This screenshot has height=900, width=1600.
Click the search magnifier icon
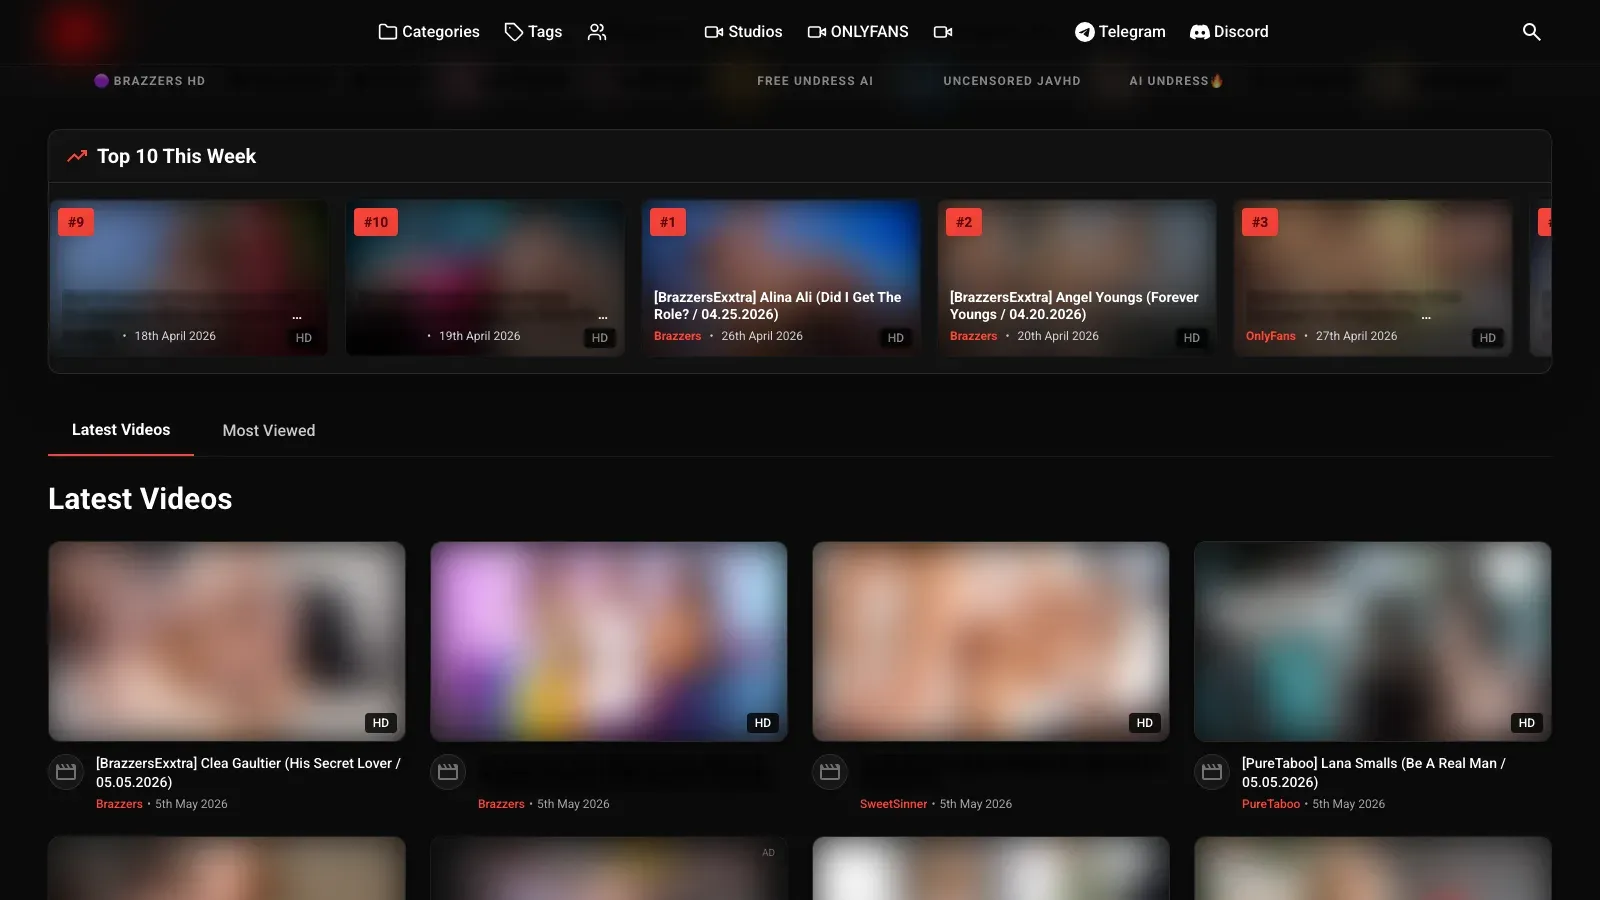pyautogui.click(x=1531, y=32)
